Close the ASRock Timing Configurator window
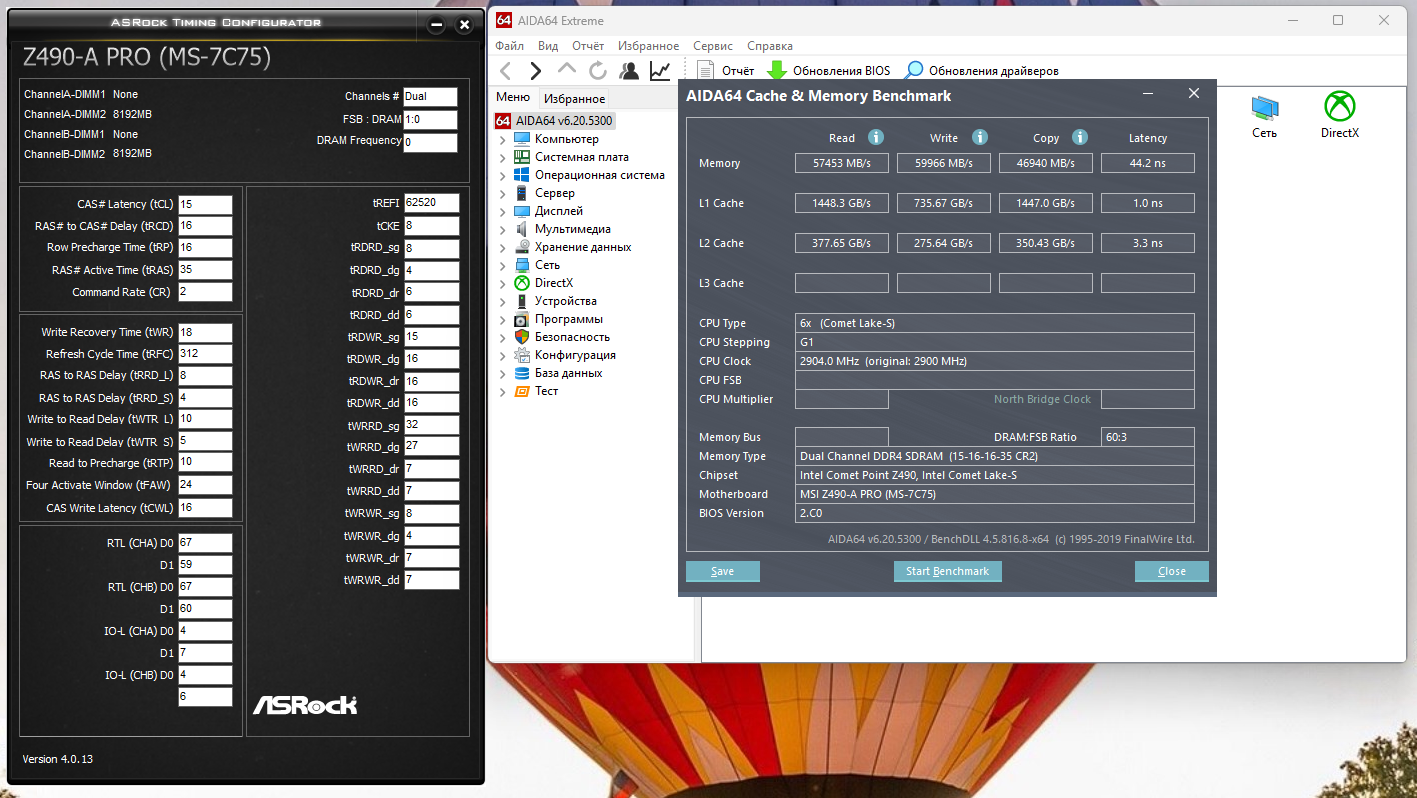1417x798 pixels. point(464,25)
